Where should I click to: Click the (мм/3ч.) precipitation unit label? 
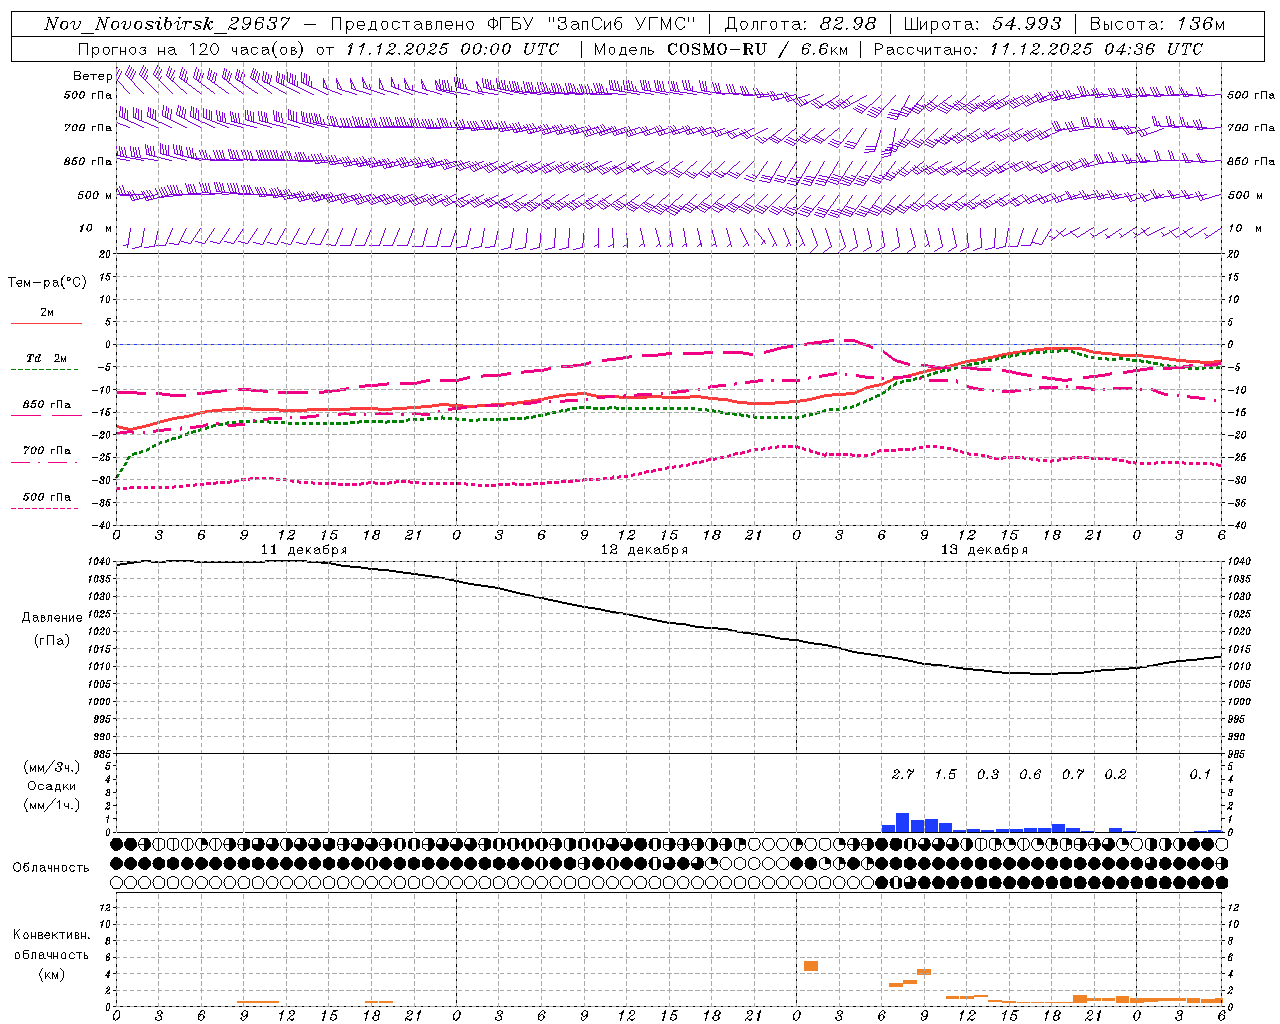51,768
